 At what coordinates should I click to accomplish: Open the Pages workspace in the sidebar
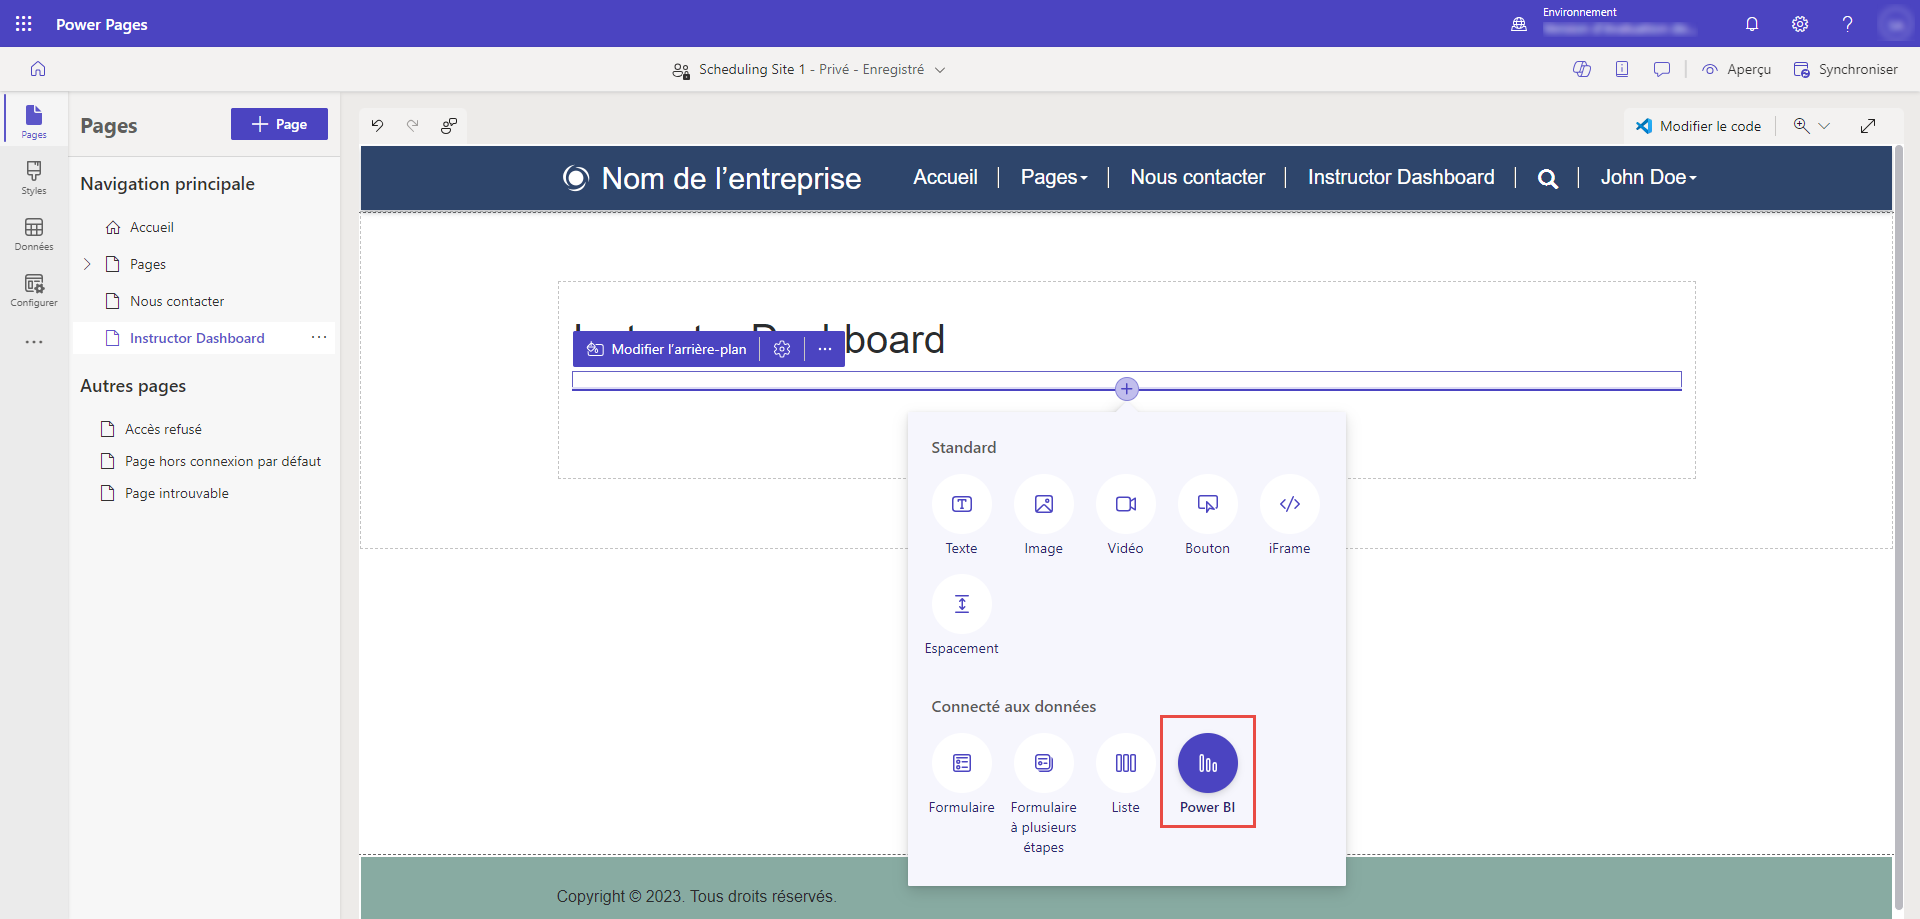(x=34, y=121)
